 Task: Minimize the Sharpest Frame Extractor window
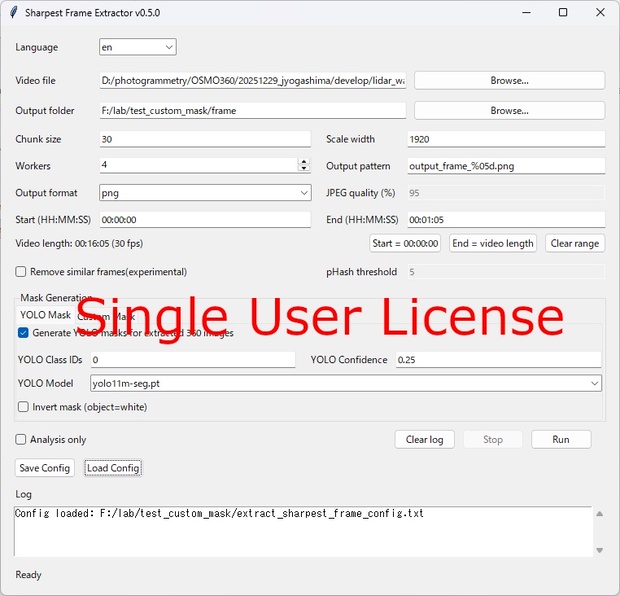tap(526, 12)
